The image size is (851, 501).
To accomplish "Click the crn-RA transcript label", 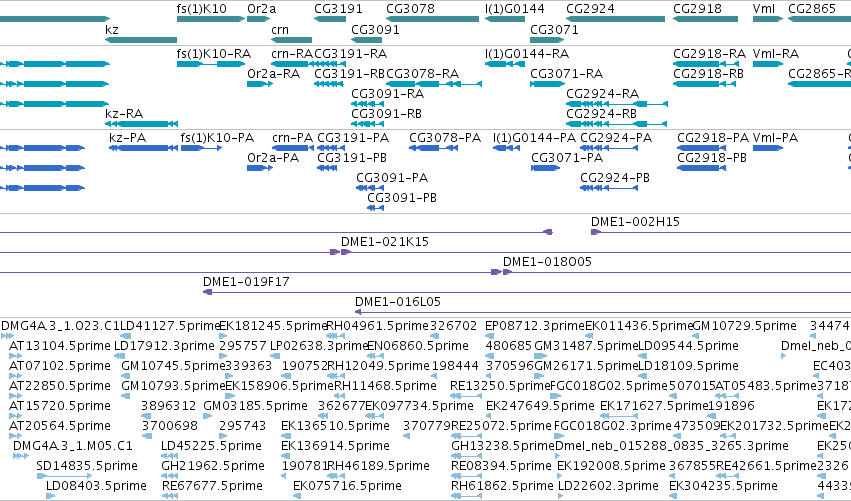I will point(292,54).
